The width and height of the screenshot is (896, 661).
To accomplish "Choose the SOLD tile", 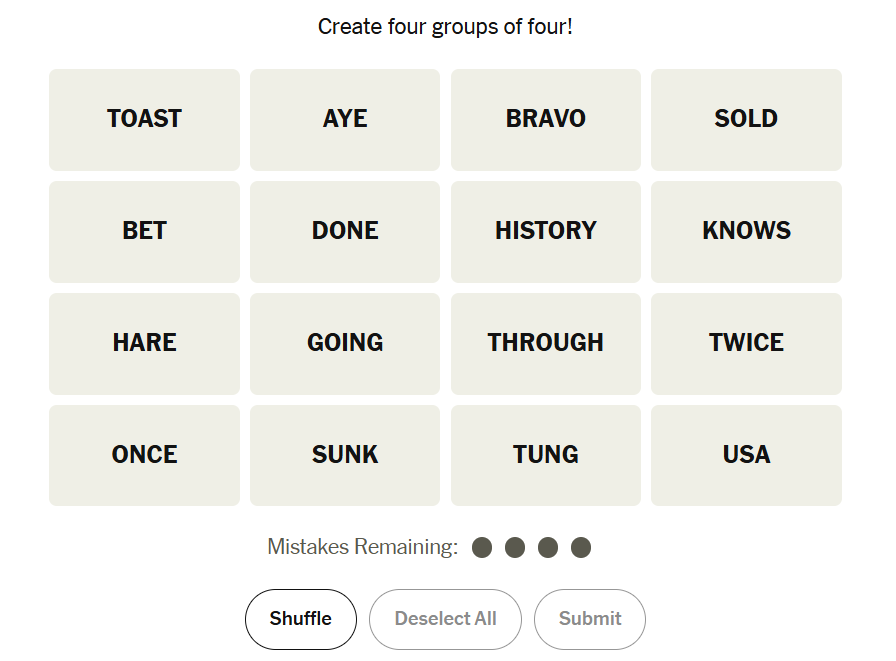I will (x=746, y=120).
